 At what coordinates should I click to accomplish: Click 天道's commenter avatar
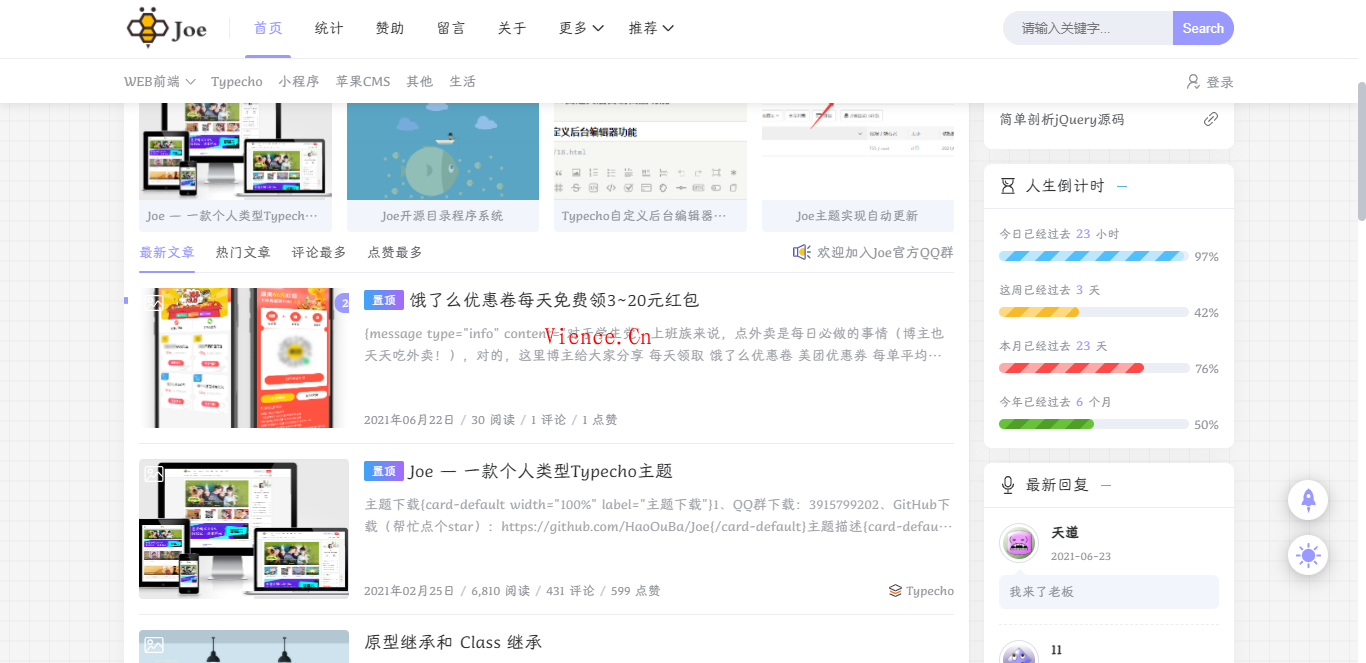pyautogui.click(x=1019, y=543)
